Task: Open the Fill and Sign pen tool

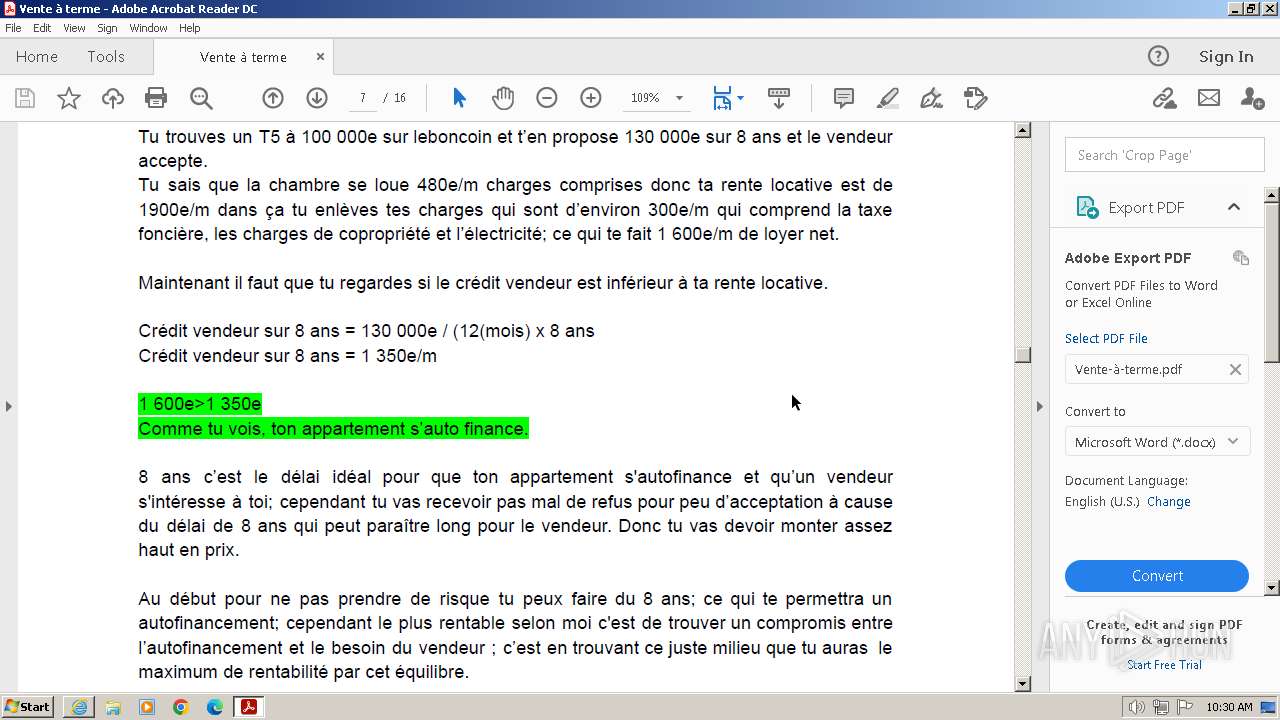Action: click(931, 98)
